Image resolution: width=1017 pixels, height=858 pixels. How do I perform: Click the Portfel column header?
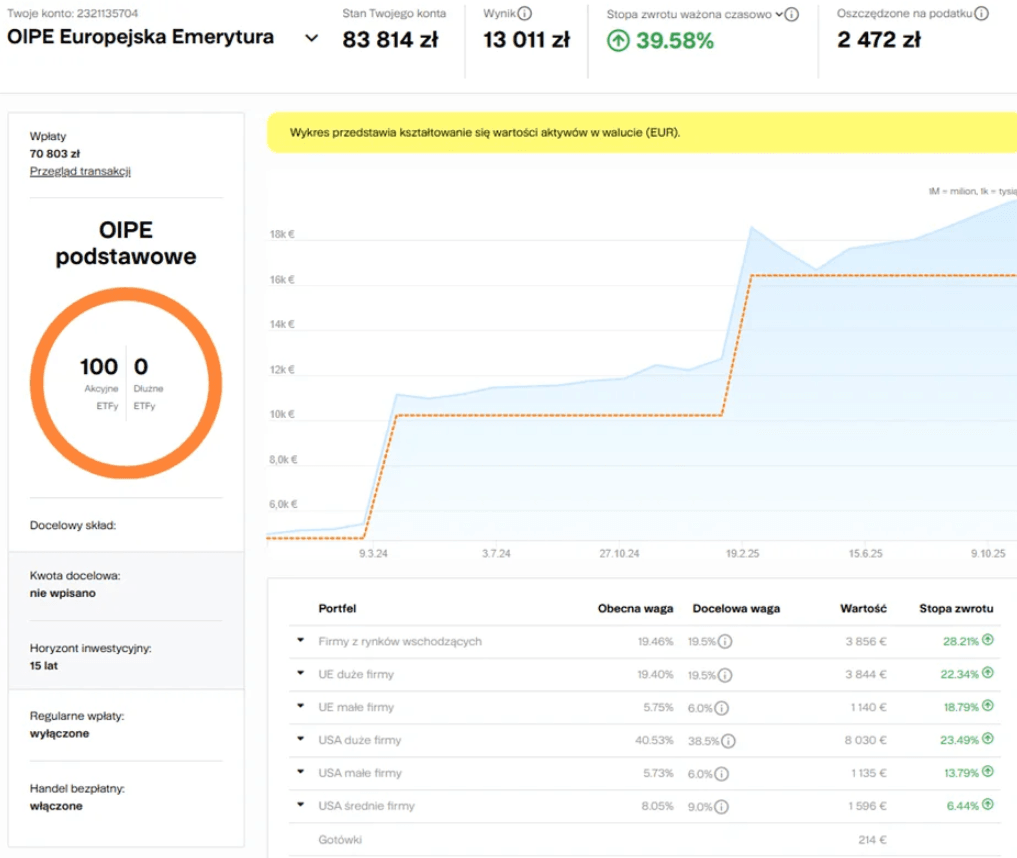pyautogui.click(x=337, y=608)
